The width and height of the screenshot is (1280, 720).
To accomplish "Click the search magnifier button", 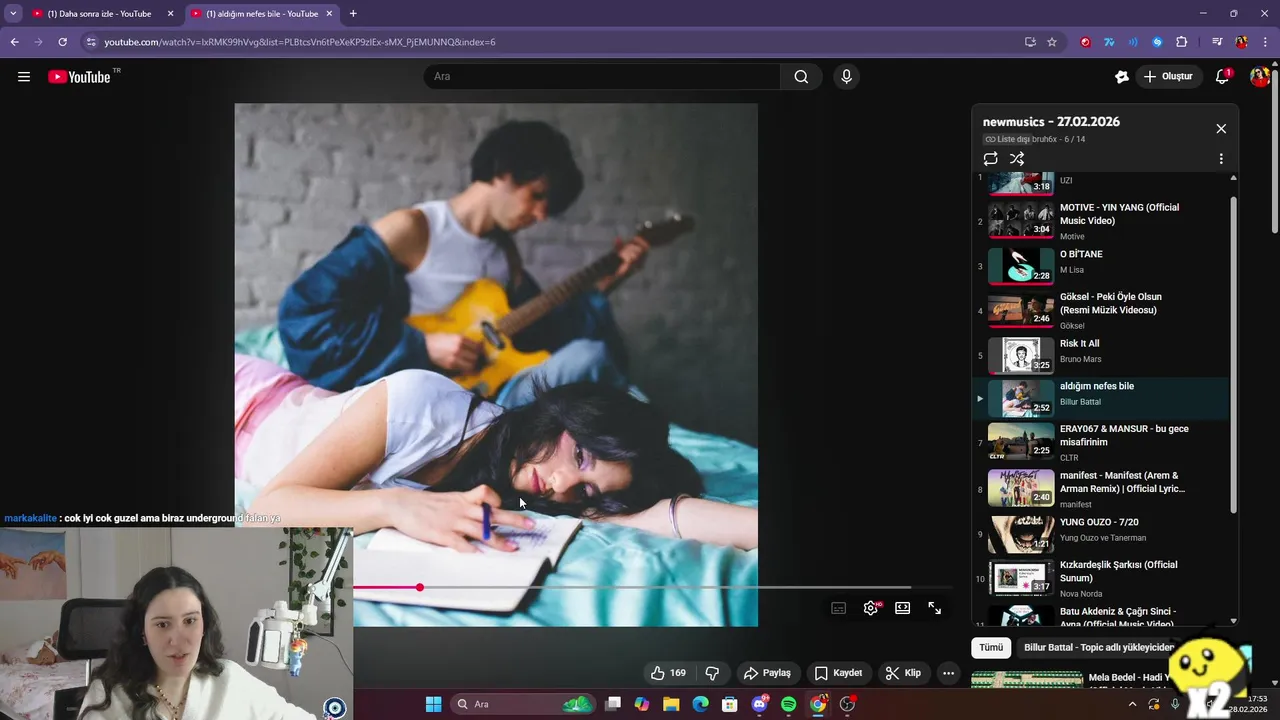I will 801,77.
